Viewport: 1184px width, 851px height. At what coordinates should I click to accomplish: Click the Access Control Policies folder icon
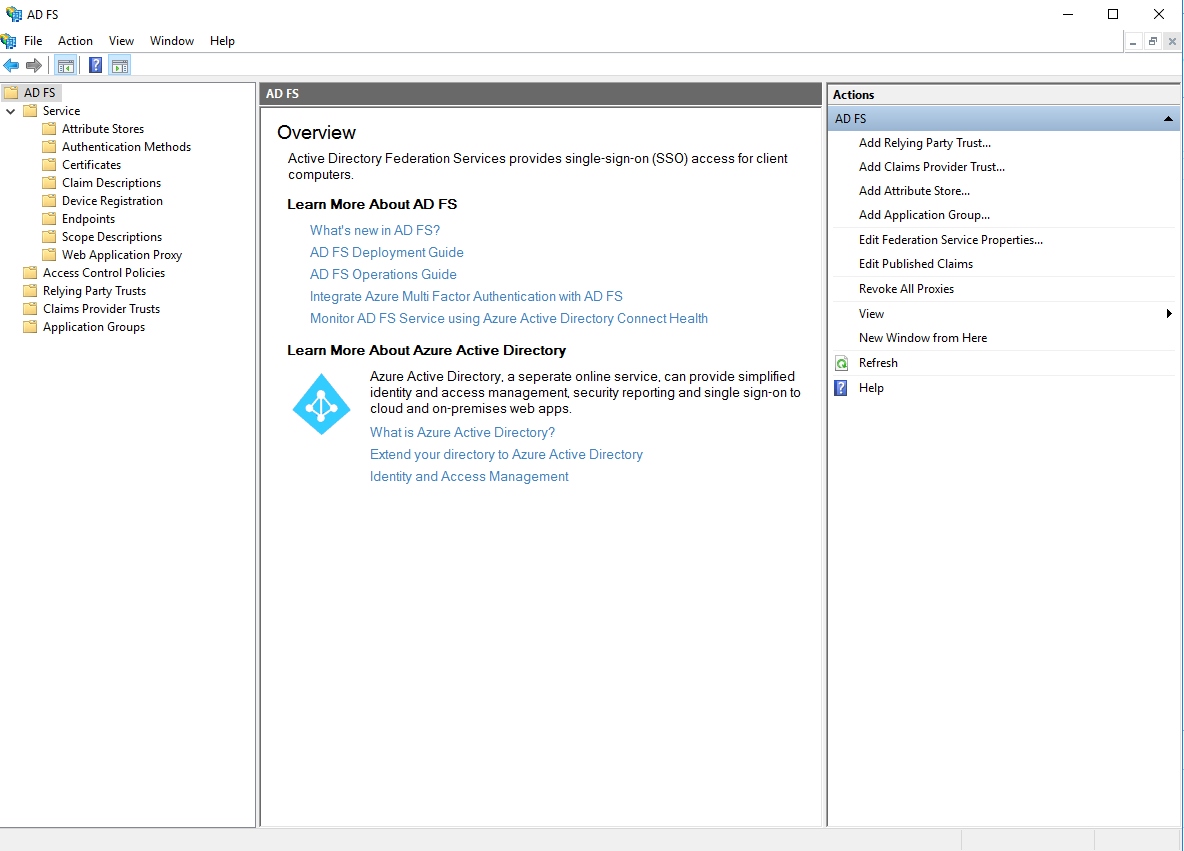30,273
